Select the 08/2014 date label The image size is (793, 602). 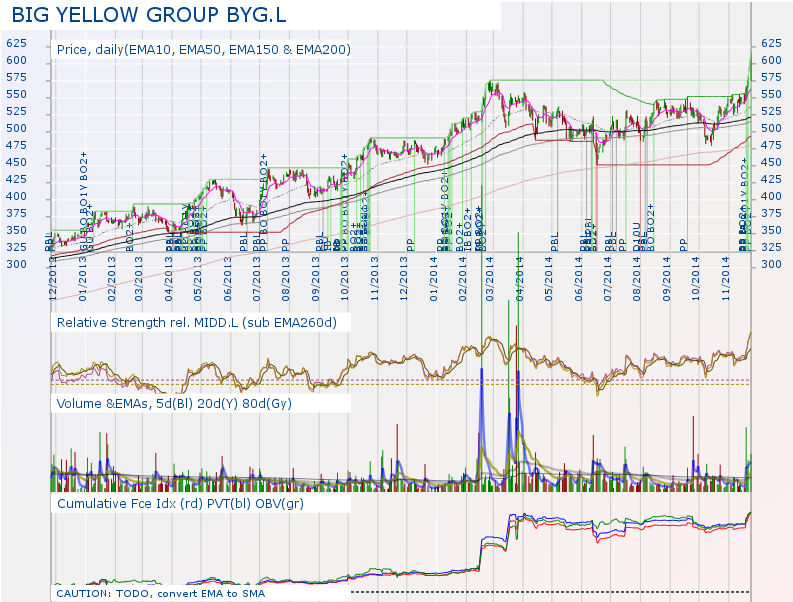pyautogui.click(x=637, y=279)
